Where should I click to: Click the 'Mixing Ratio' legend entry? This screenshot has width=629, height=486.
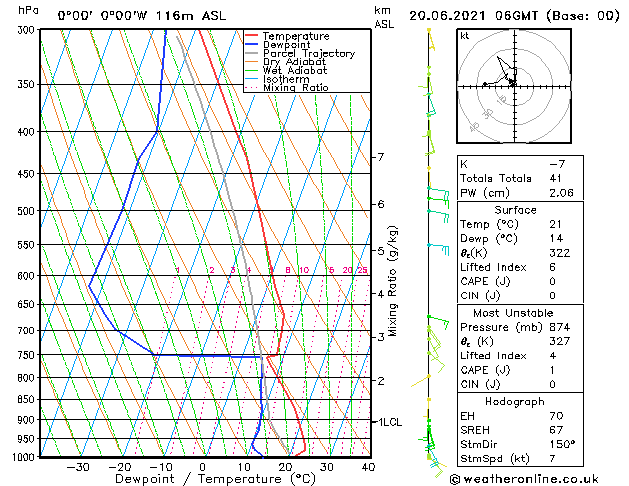click(x=296, y=87)
